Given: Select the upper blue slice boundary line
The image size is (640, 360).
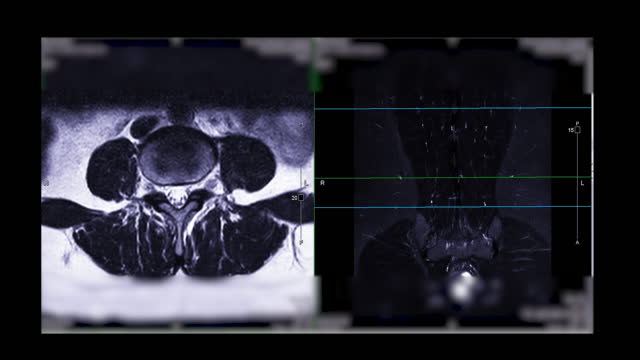Looking at the screenshot, I should pos(453,108).
